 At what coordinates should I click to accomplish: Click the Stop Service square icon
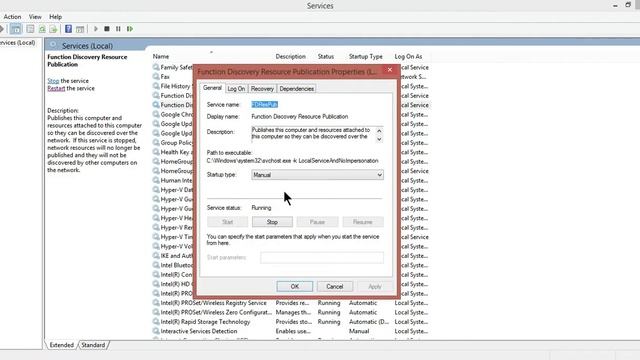click(x=107, y=29)
